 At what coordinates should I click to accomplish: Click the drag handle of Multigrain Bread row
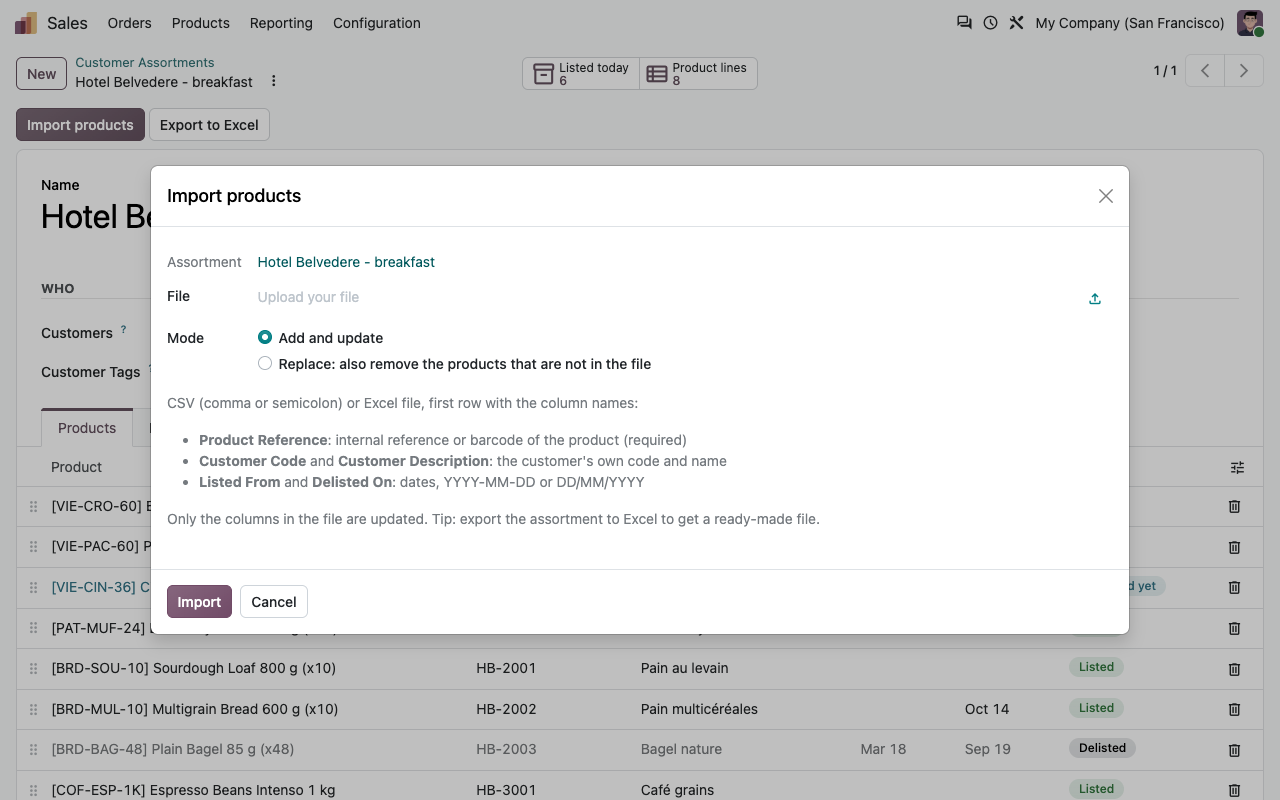tap(33, 710)
